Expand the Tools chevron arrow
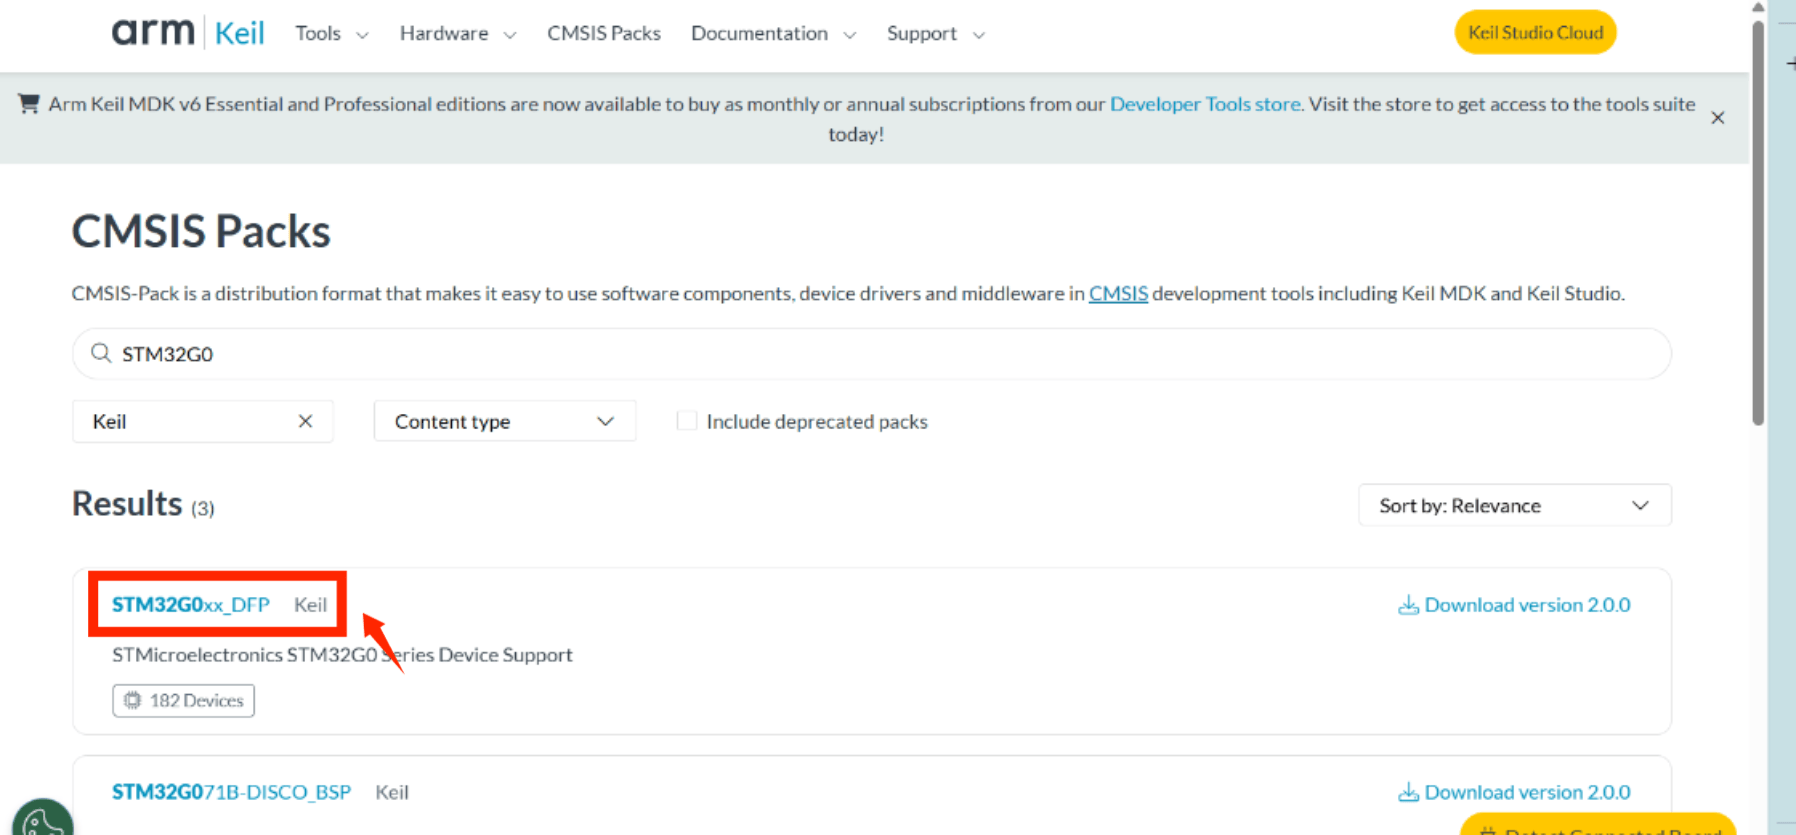This screenshot has height=835, width=1796. click(x=362, y=35)
